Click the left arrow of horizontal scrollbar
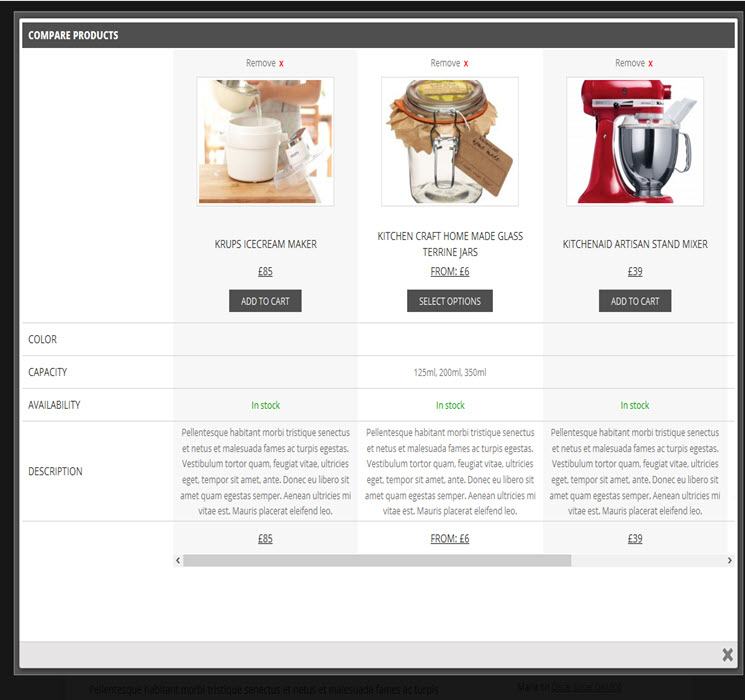745x700 pixels. coord(178,560)
